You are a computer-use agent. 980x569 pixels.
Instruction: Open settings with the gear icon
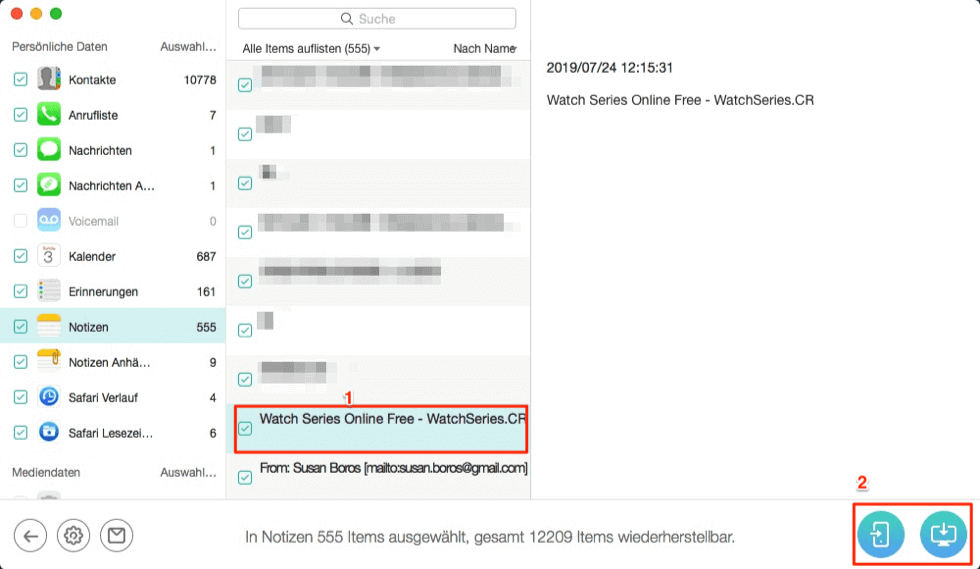coord(73,536)
